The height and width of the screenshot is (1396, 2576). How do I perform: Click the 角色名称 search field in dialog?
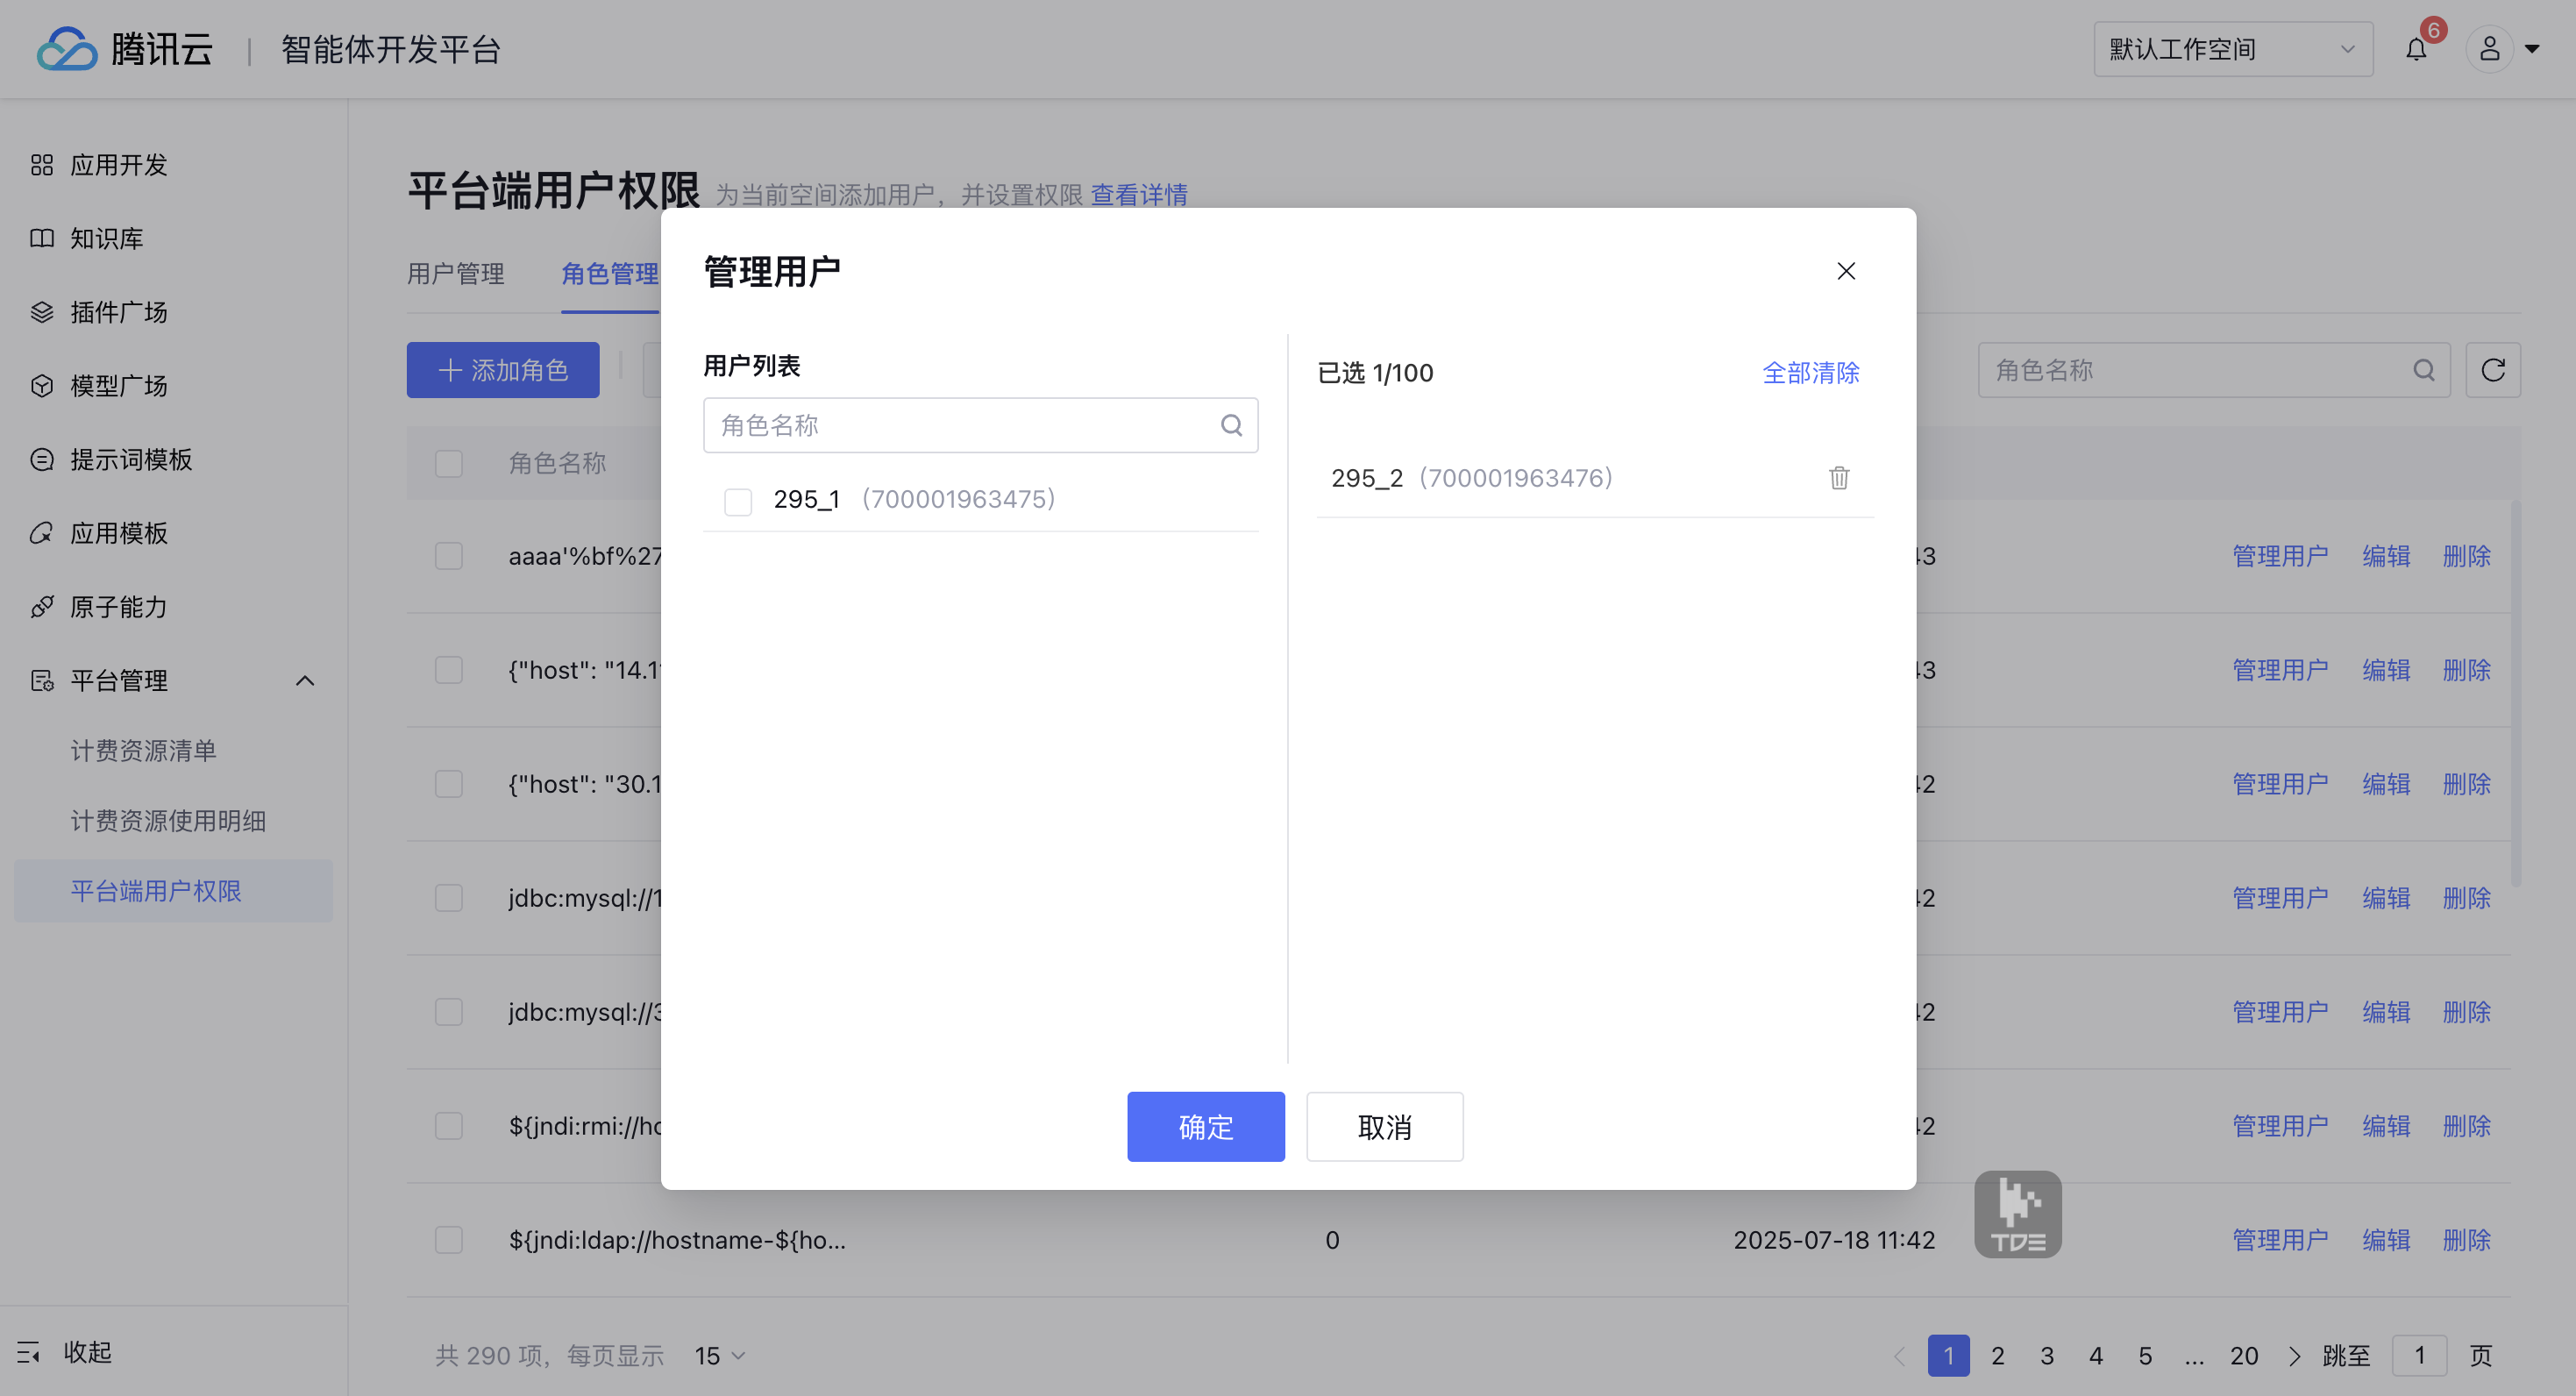coord(960,426)
